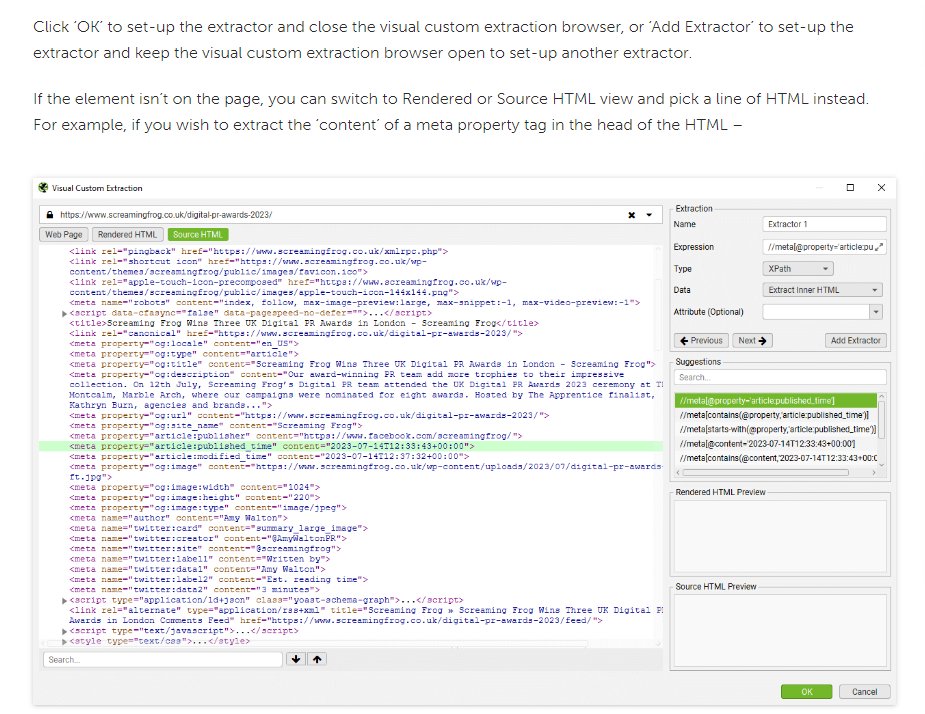The image size is (925, 714).
Task: Select the og:locale meta line
Action: point(184,344)
